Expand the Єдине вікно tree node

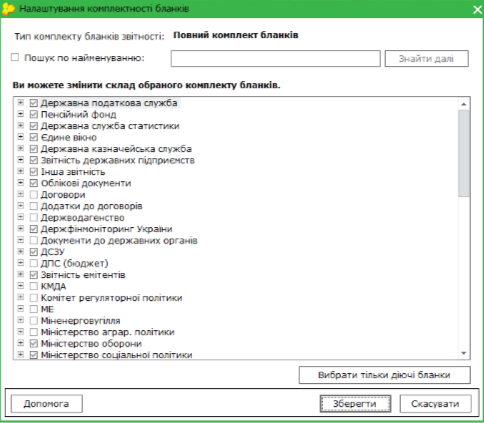click(21, 137)
